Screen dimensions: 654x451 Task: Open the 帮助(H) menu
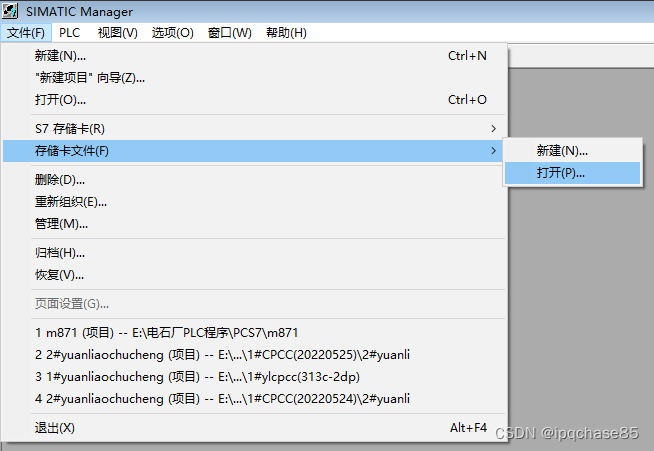pyautogui.click(x=286, y=33)
